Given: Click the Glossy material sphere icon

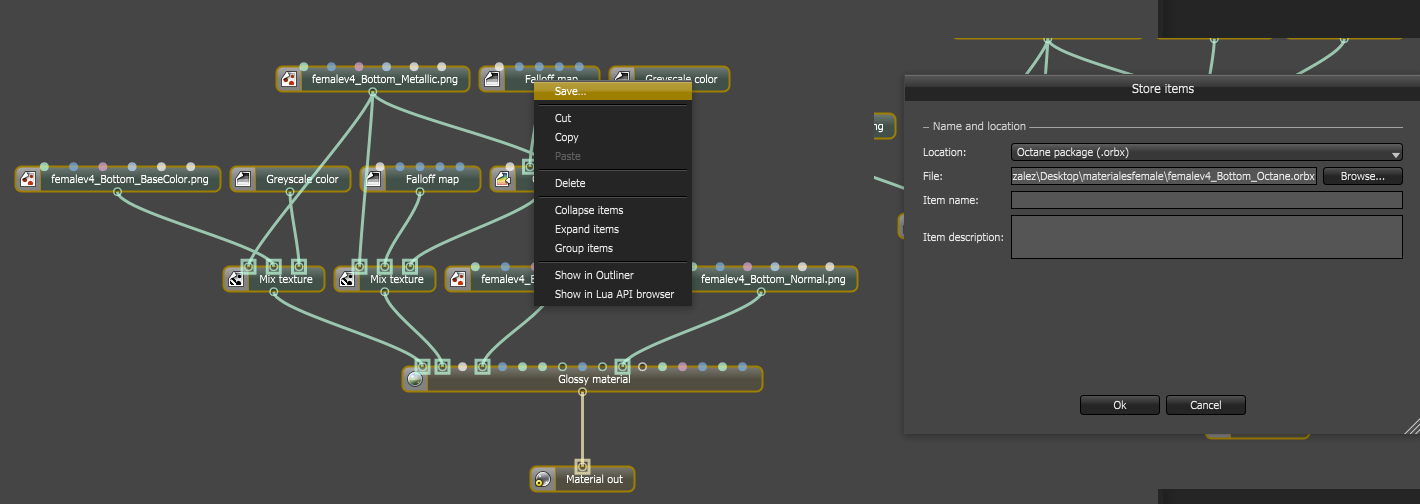Looking at the screenshot, I should (415, 380).
